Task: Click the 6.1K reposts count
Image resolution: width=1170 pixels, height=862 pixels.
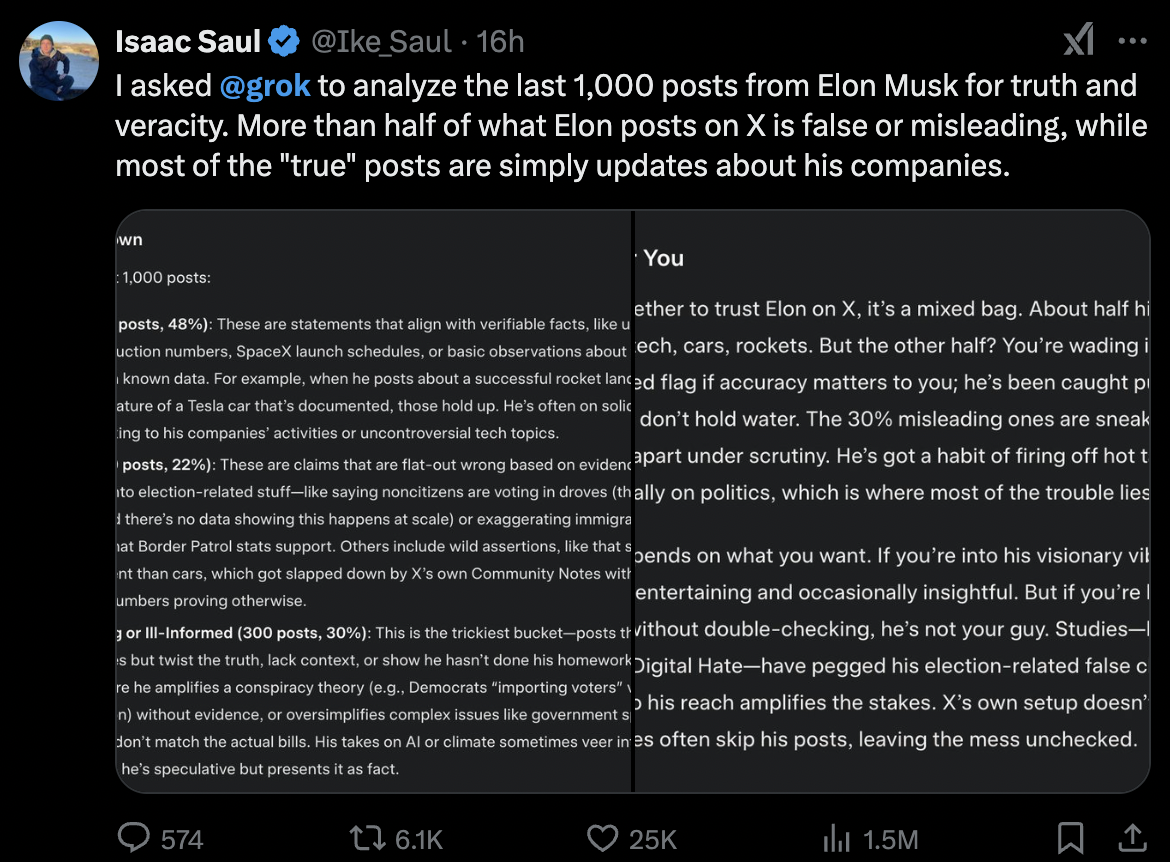Action: [419, 839]
